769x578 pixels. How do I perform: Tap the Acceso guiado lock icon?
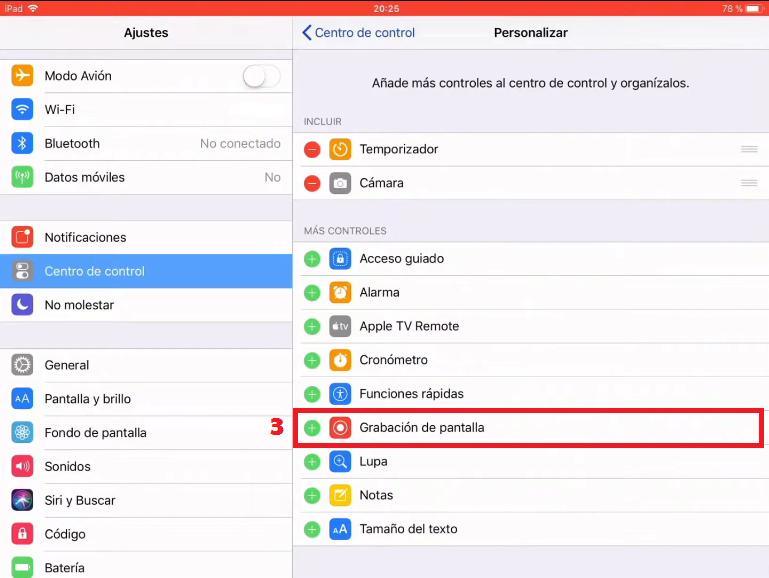click(x=340, y=259)
